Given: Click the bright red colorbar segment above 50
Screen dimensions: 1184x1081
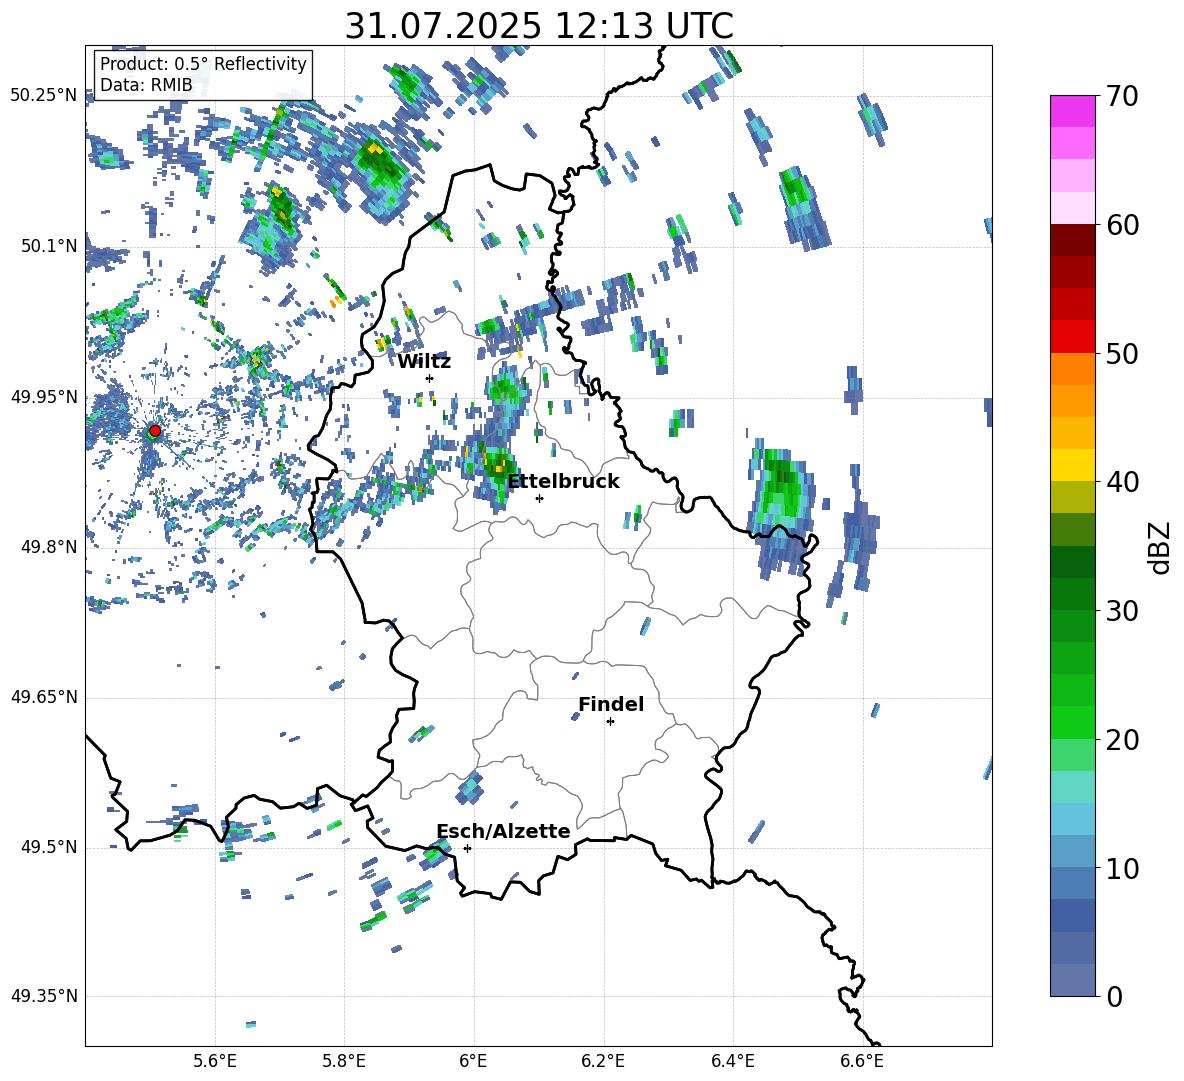Looking at the screenshot, I should (x=1073, y=337).
